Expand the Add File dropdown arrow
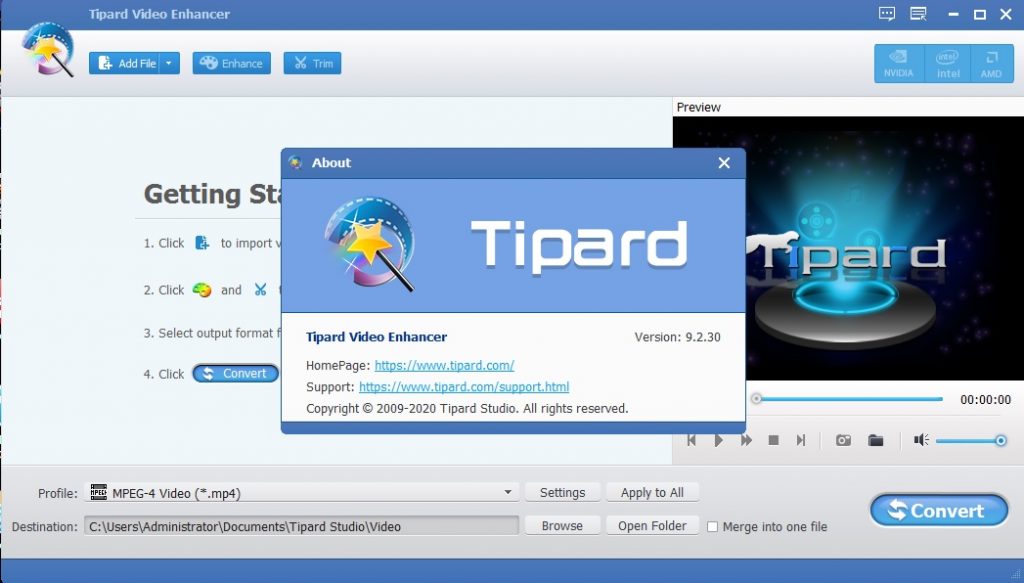 pos(169,63)
